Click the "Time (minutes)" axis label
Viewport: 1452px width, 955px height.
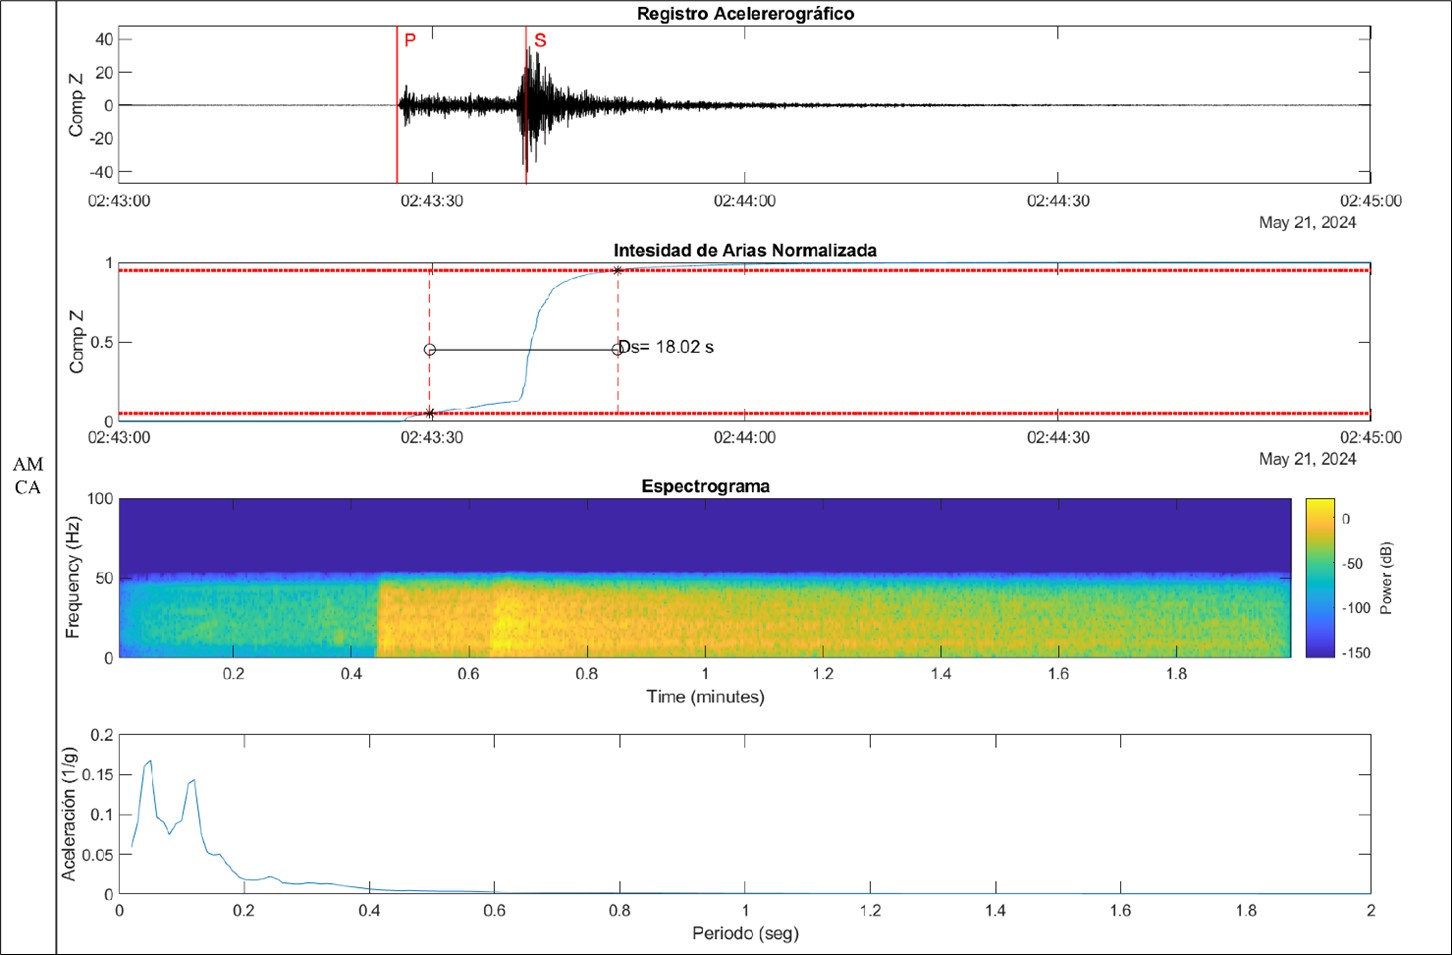705,697
